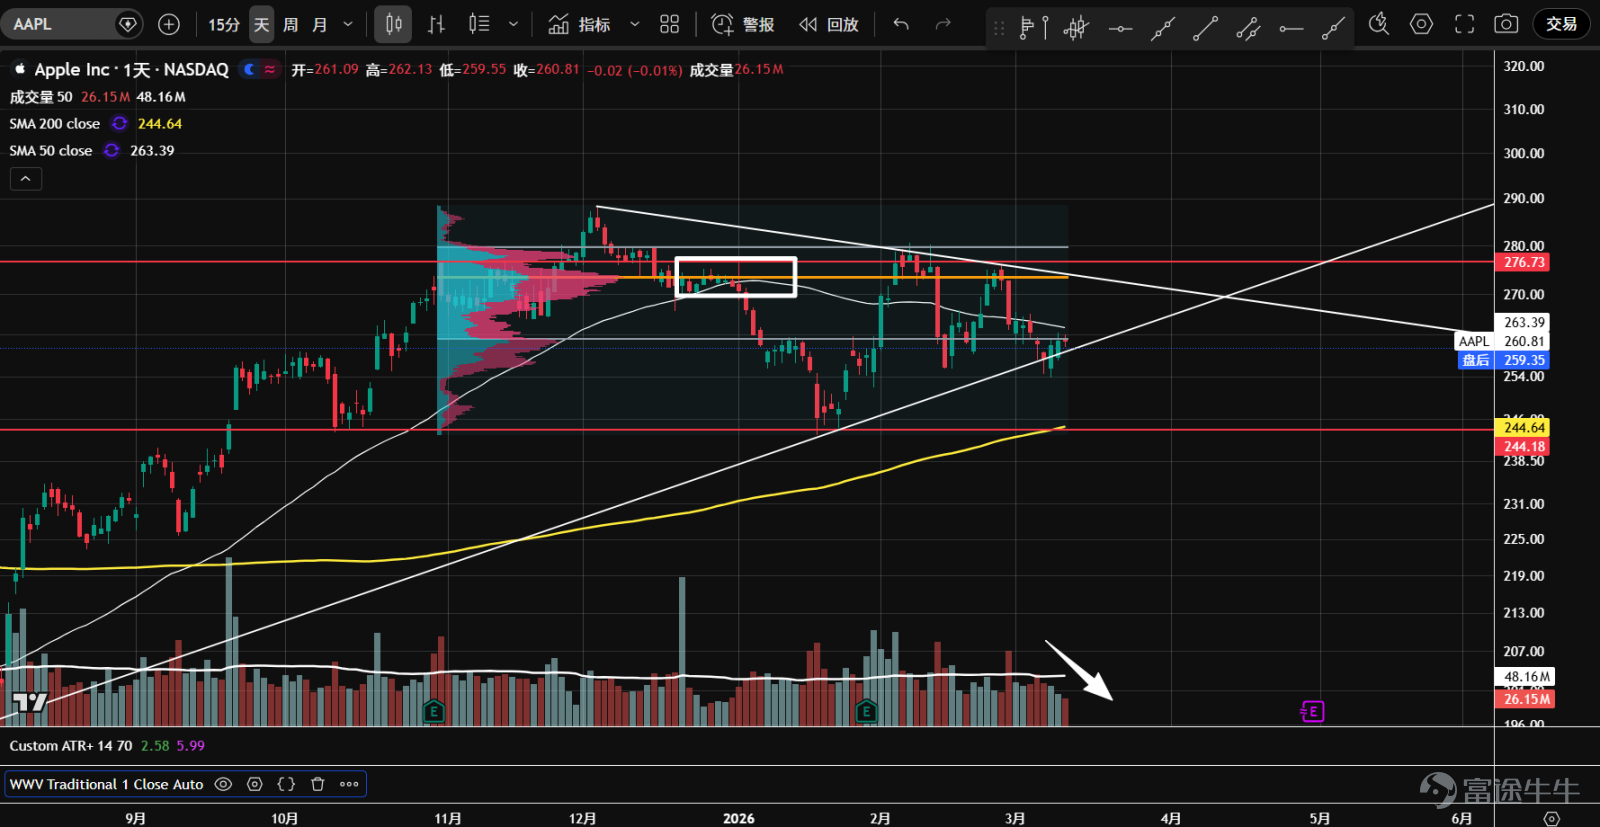This screenshot has width=1600, height=827.
Task: Open time axis settings gear icon
Action: (1551, 818)
